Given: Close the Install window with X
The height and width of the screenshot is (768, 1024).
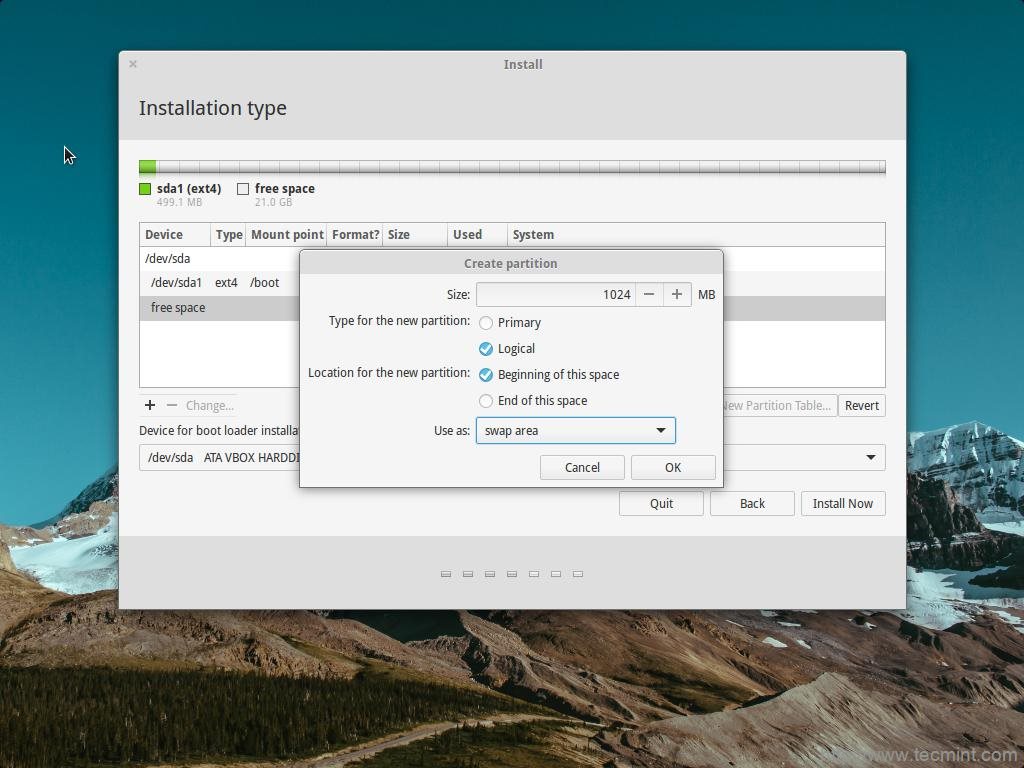Looking at the screenshot, I should pos(133,64).
